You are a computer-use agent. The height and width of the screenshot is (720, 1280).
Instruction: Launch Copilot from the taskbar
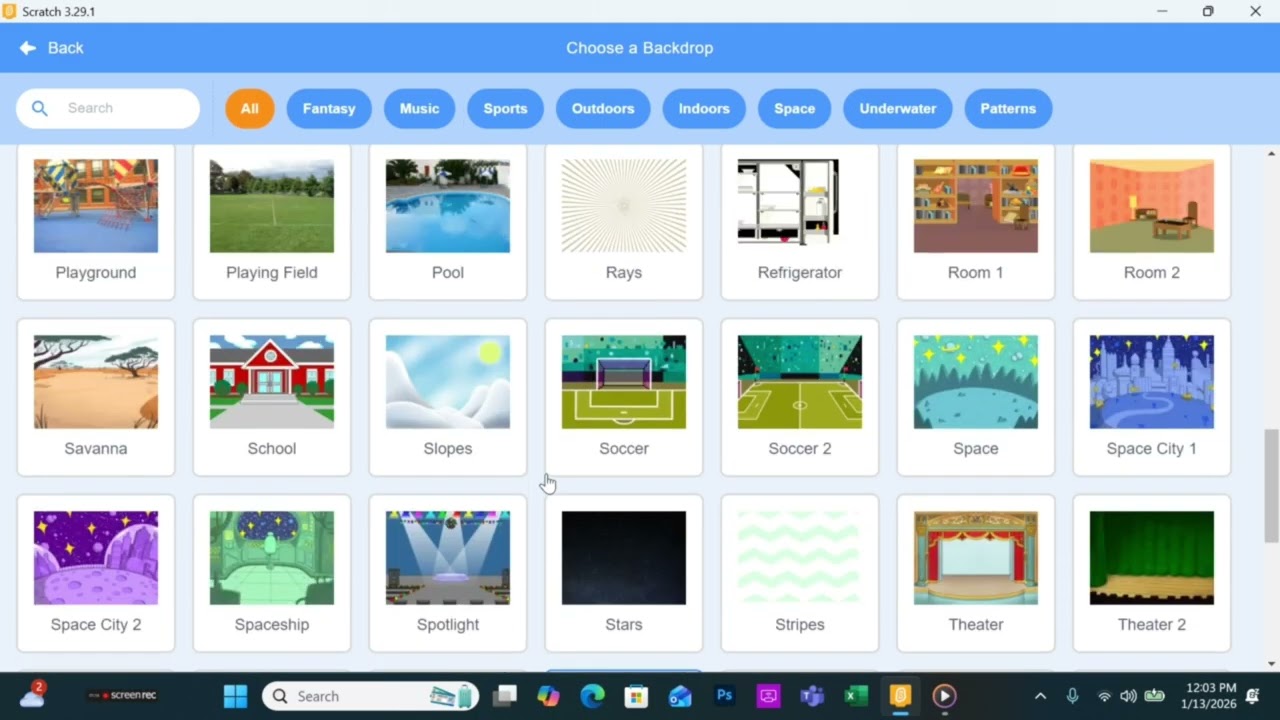(x=548, y=696)
